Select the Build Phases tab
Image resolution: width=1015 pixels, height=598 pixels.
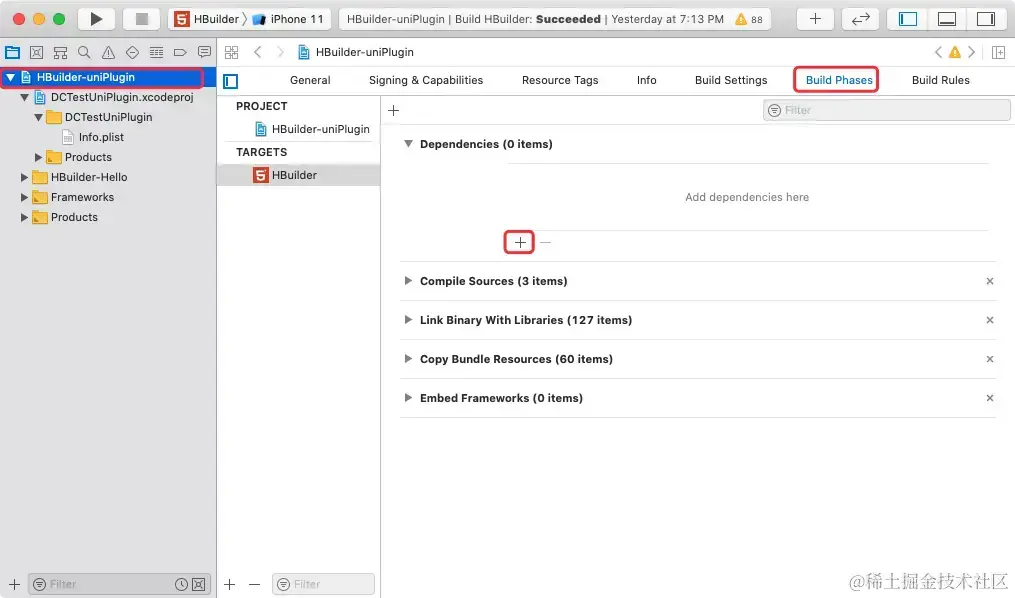(839, 80)
